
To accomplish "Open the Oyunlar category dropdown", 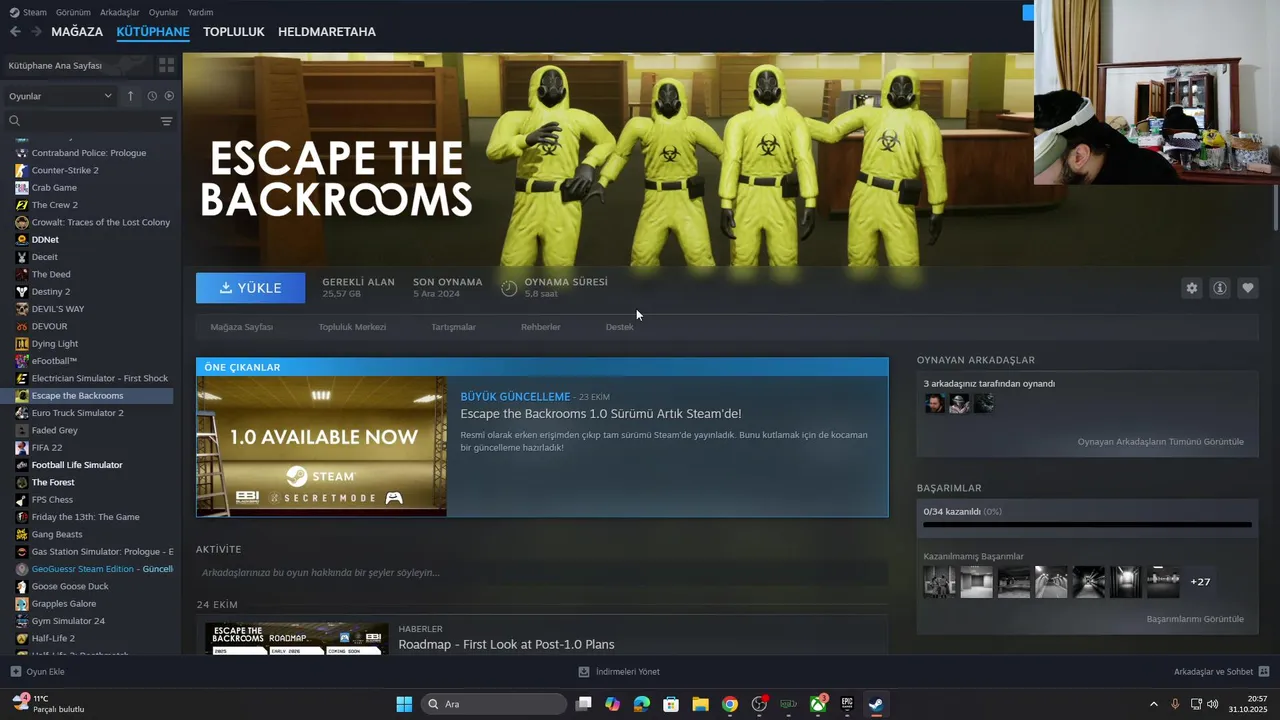I will [60, 96].
